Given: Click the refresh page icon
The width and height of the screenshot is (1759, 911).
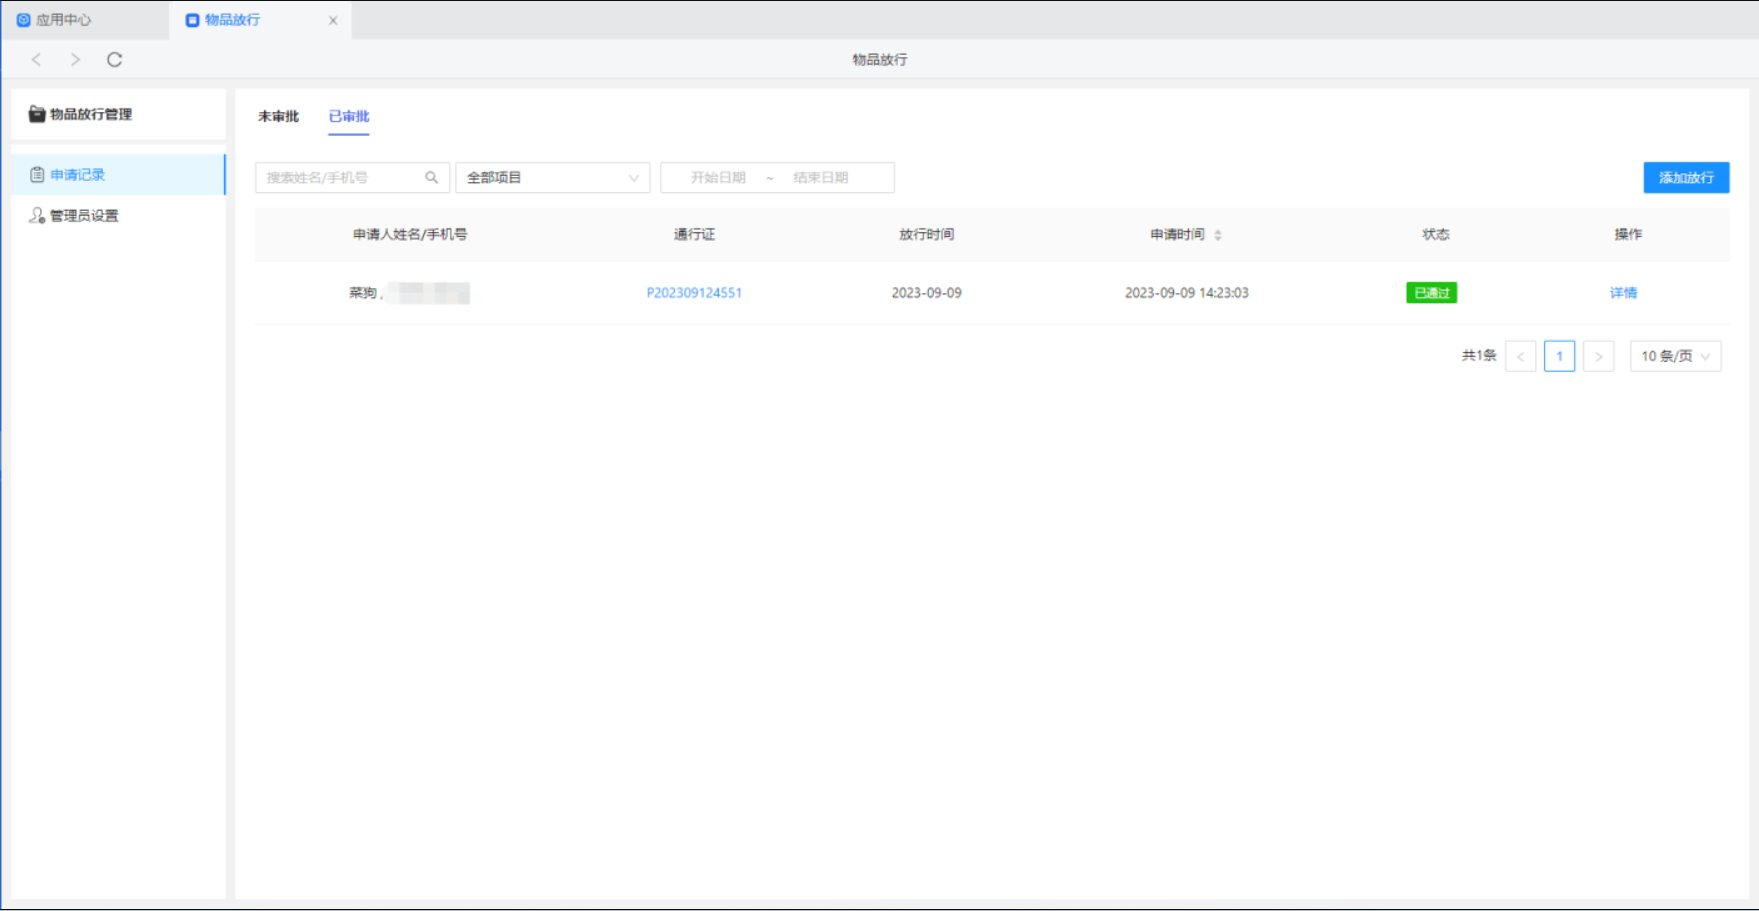Looking at the screenshot, I should click(x=114, y=60).
